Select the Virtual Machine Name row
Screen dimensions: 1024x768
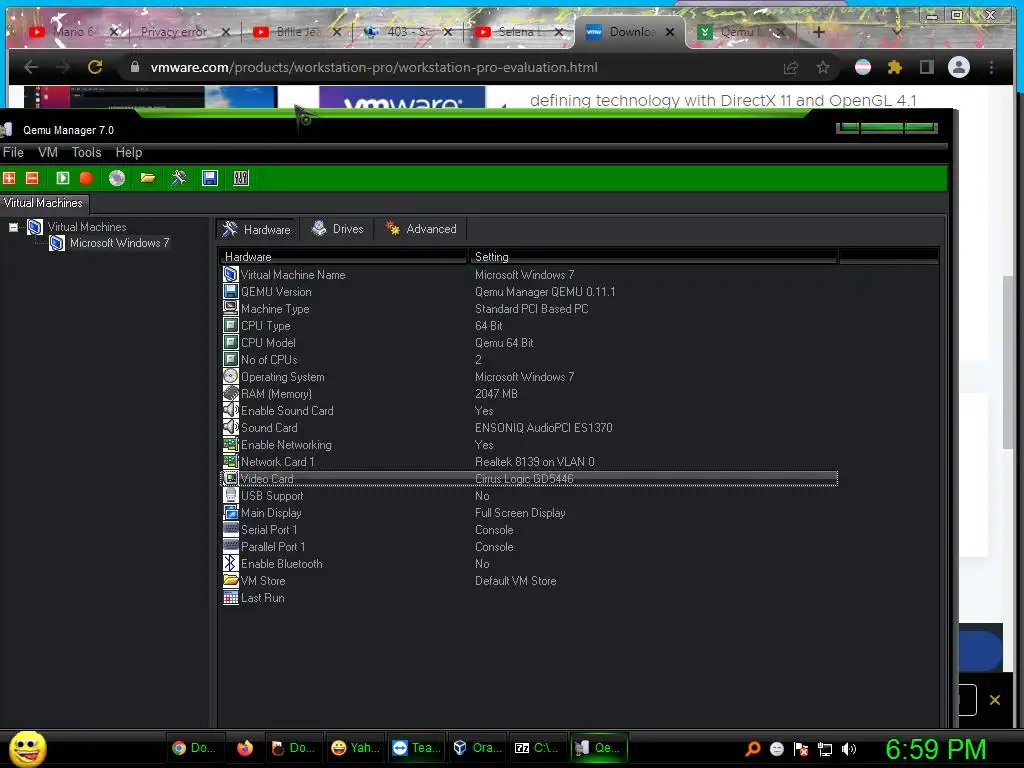pyautogui.click(x=529, y=275)
